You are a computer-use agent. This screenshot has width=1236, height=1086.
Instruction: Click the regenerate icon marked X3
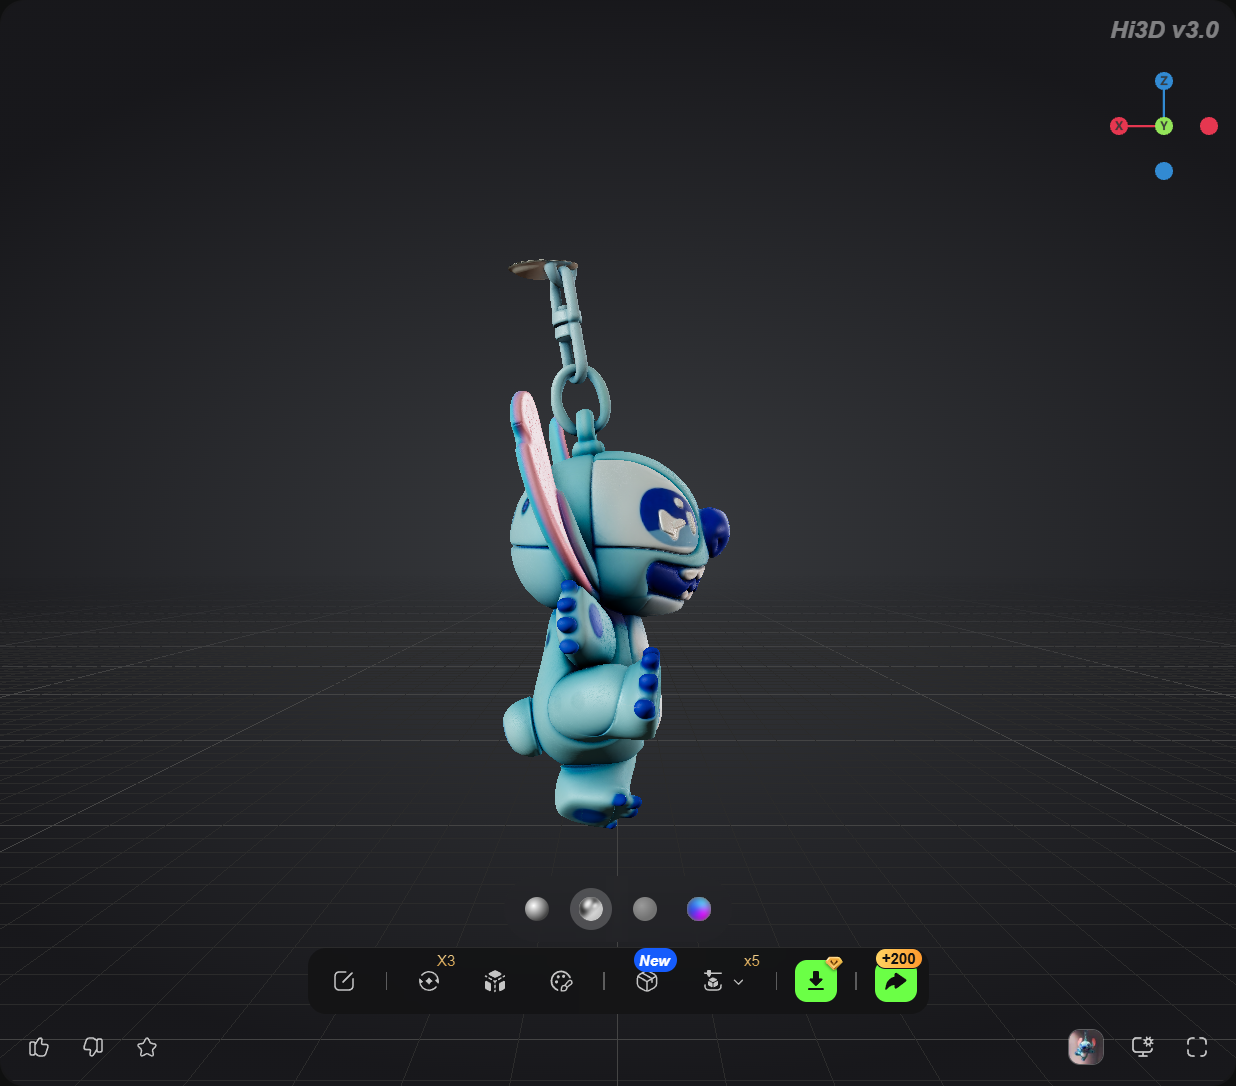coord(429,981)
